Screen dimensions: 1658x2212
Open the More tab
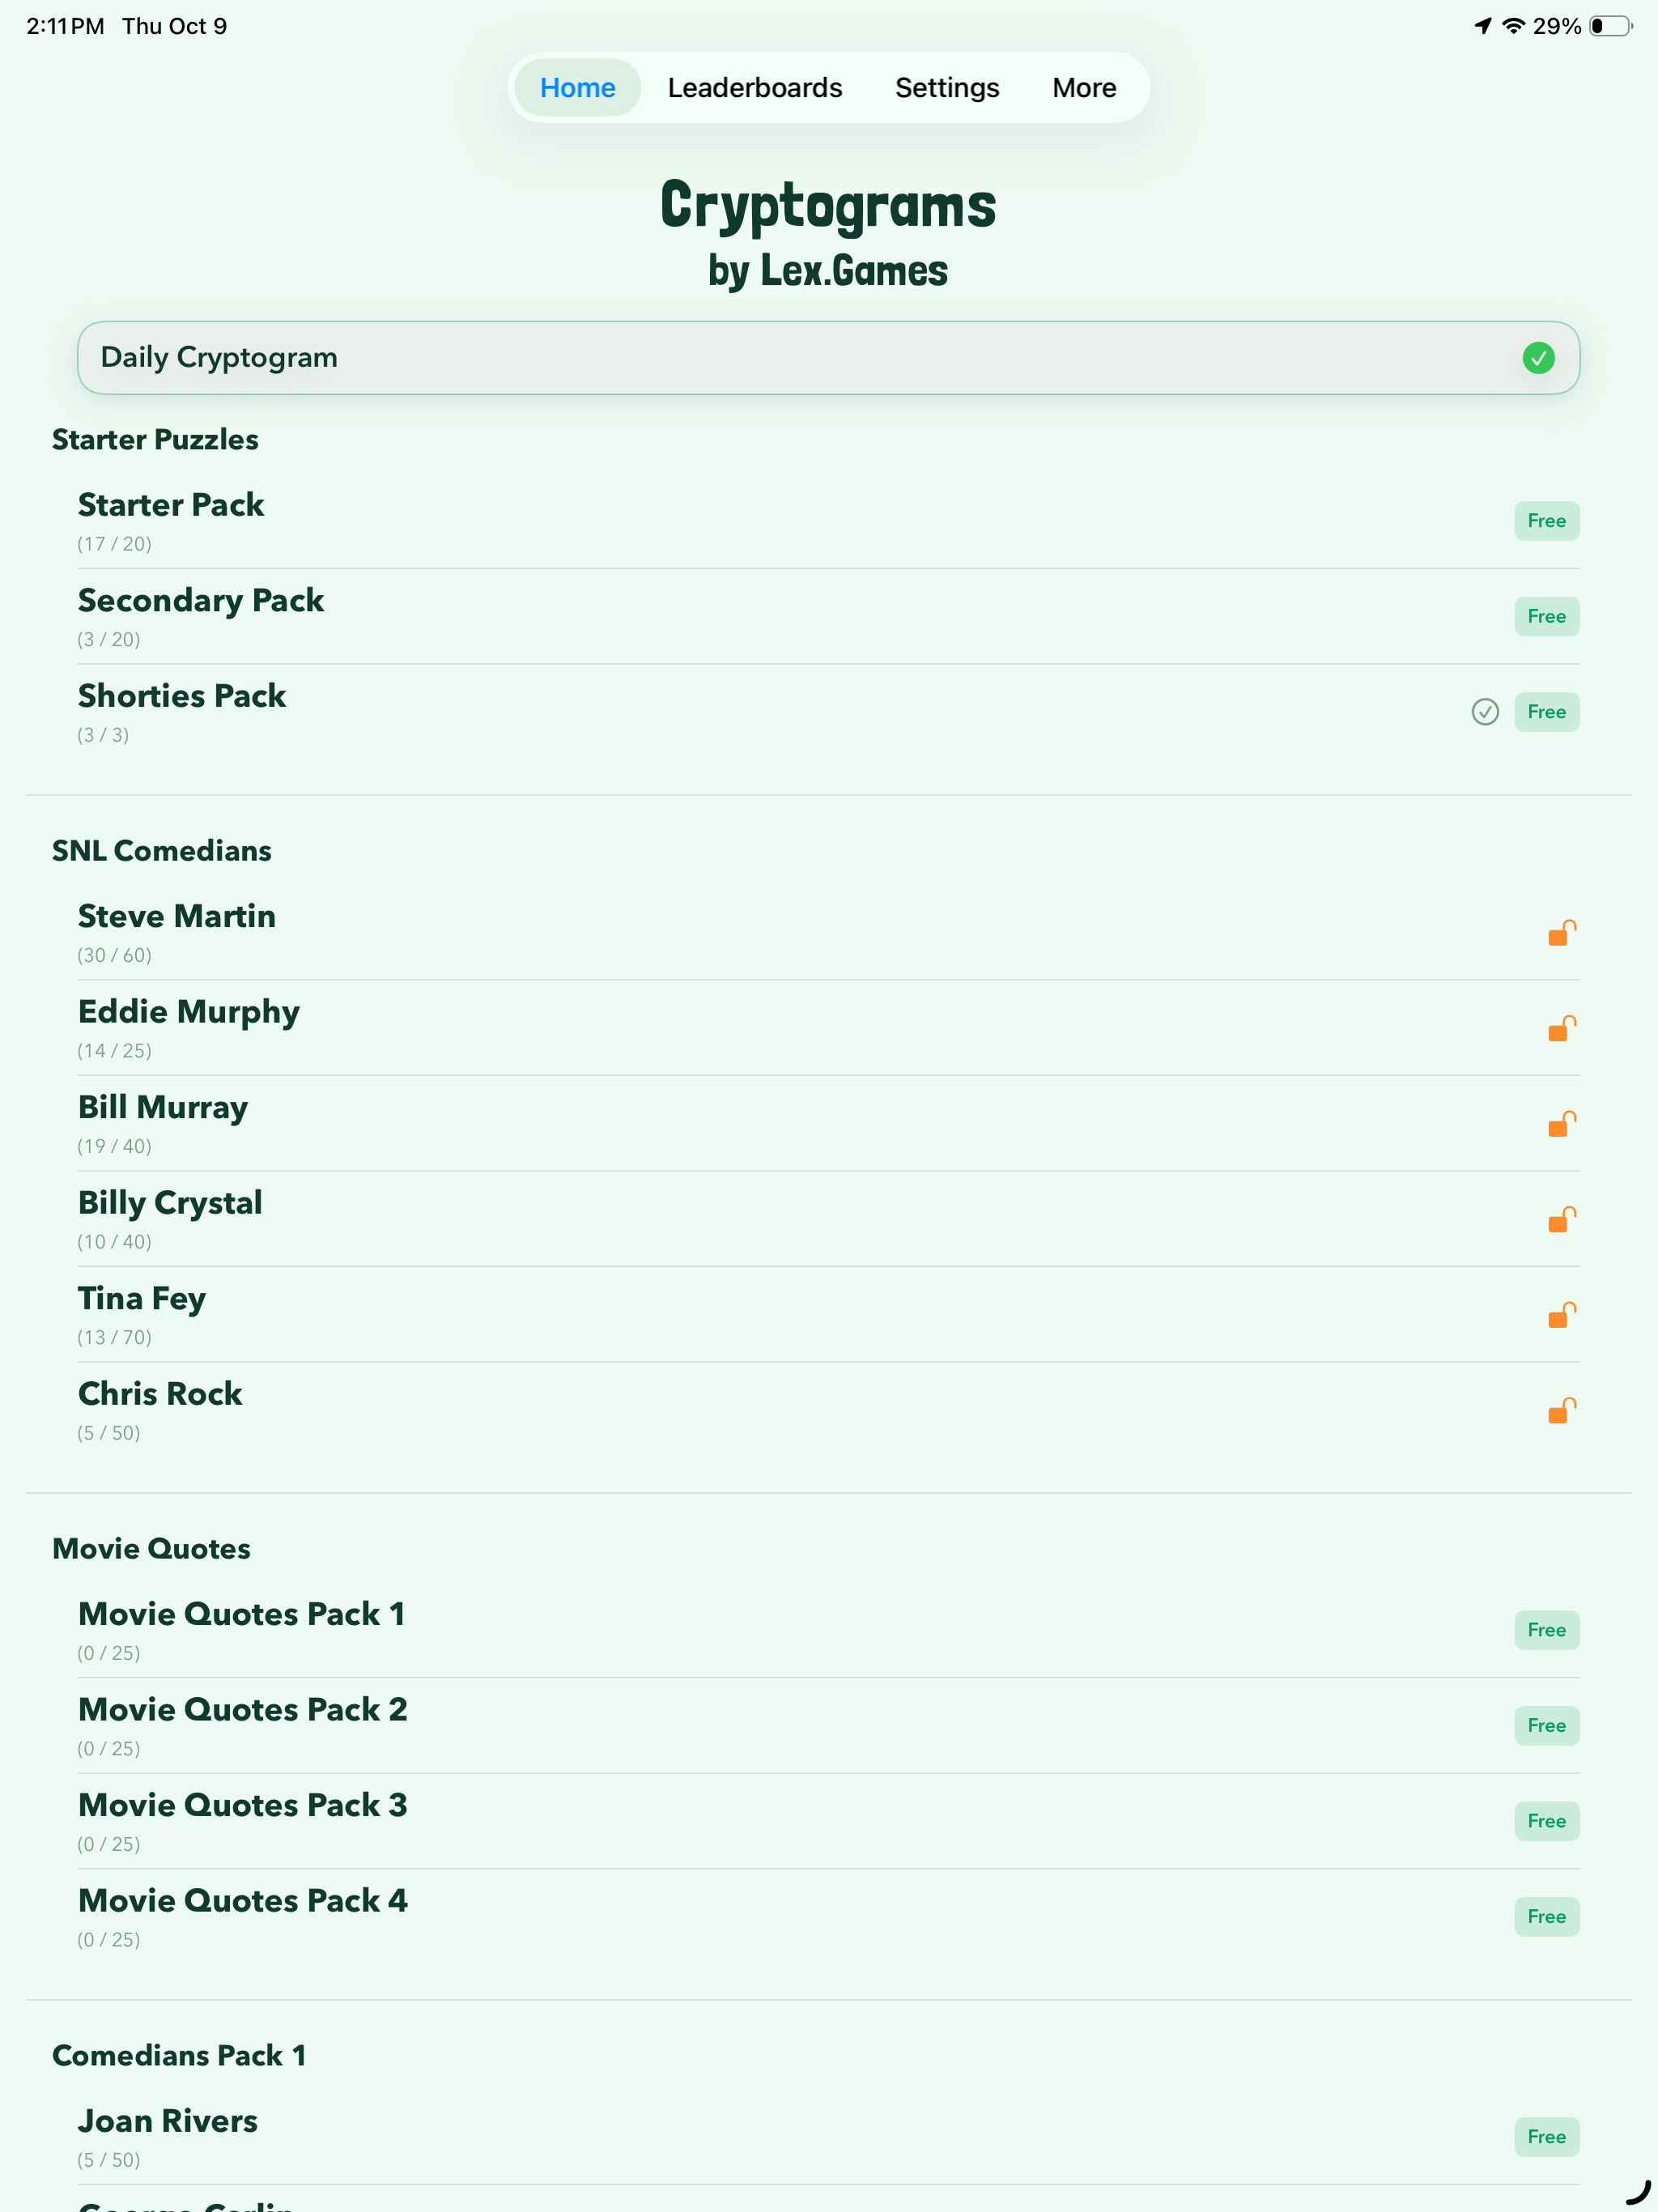pos(1084,88)
